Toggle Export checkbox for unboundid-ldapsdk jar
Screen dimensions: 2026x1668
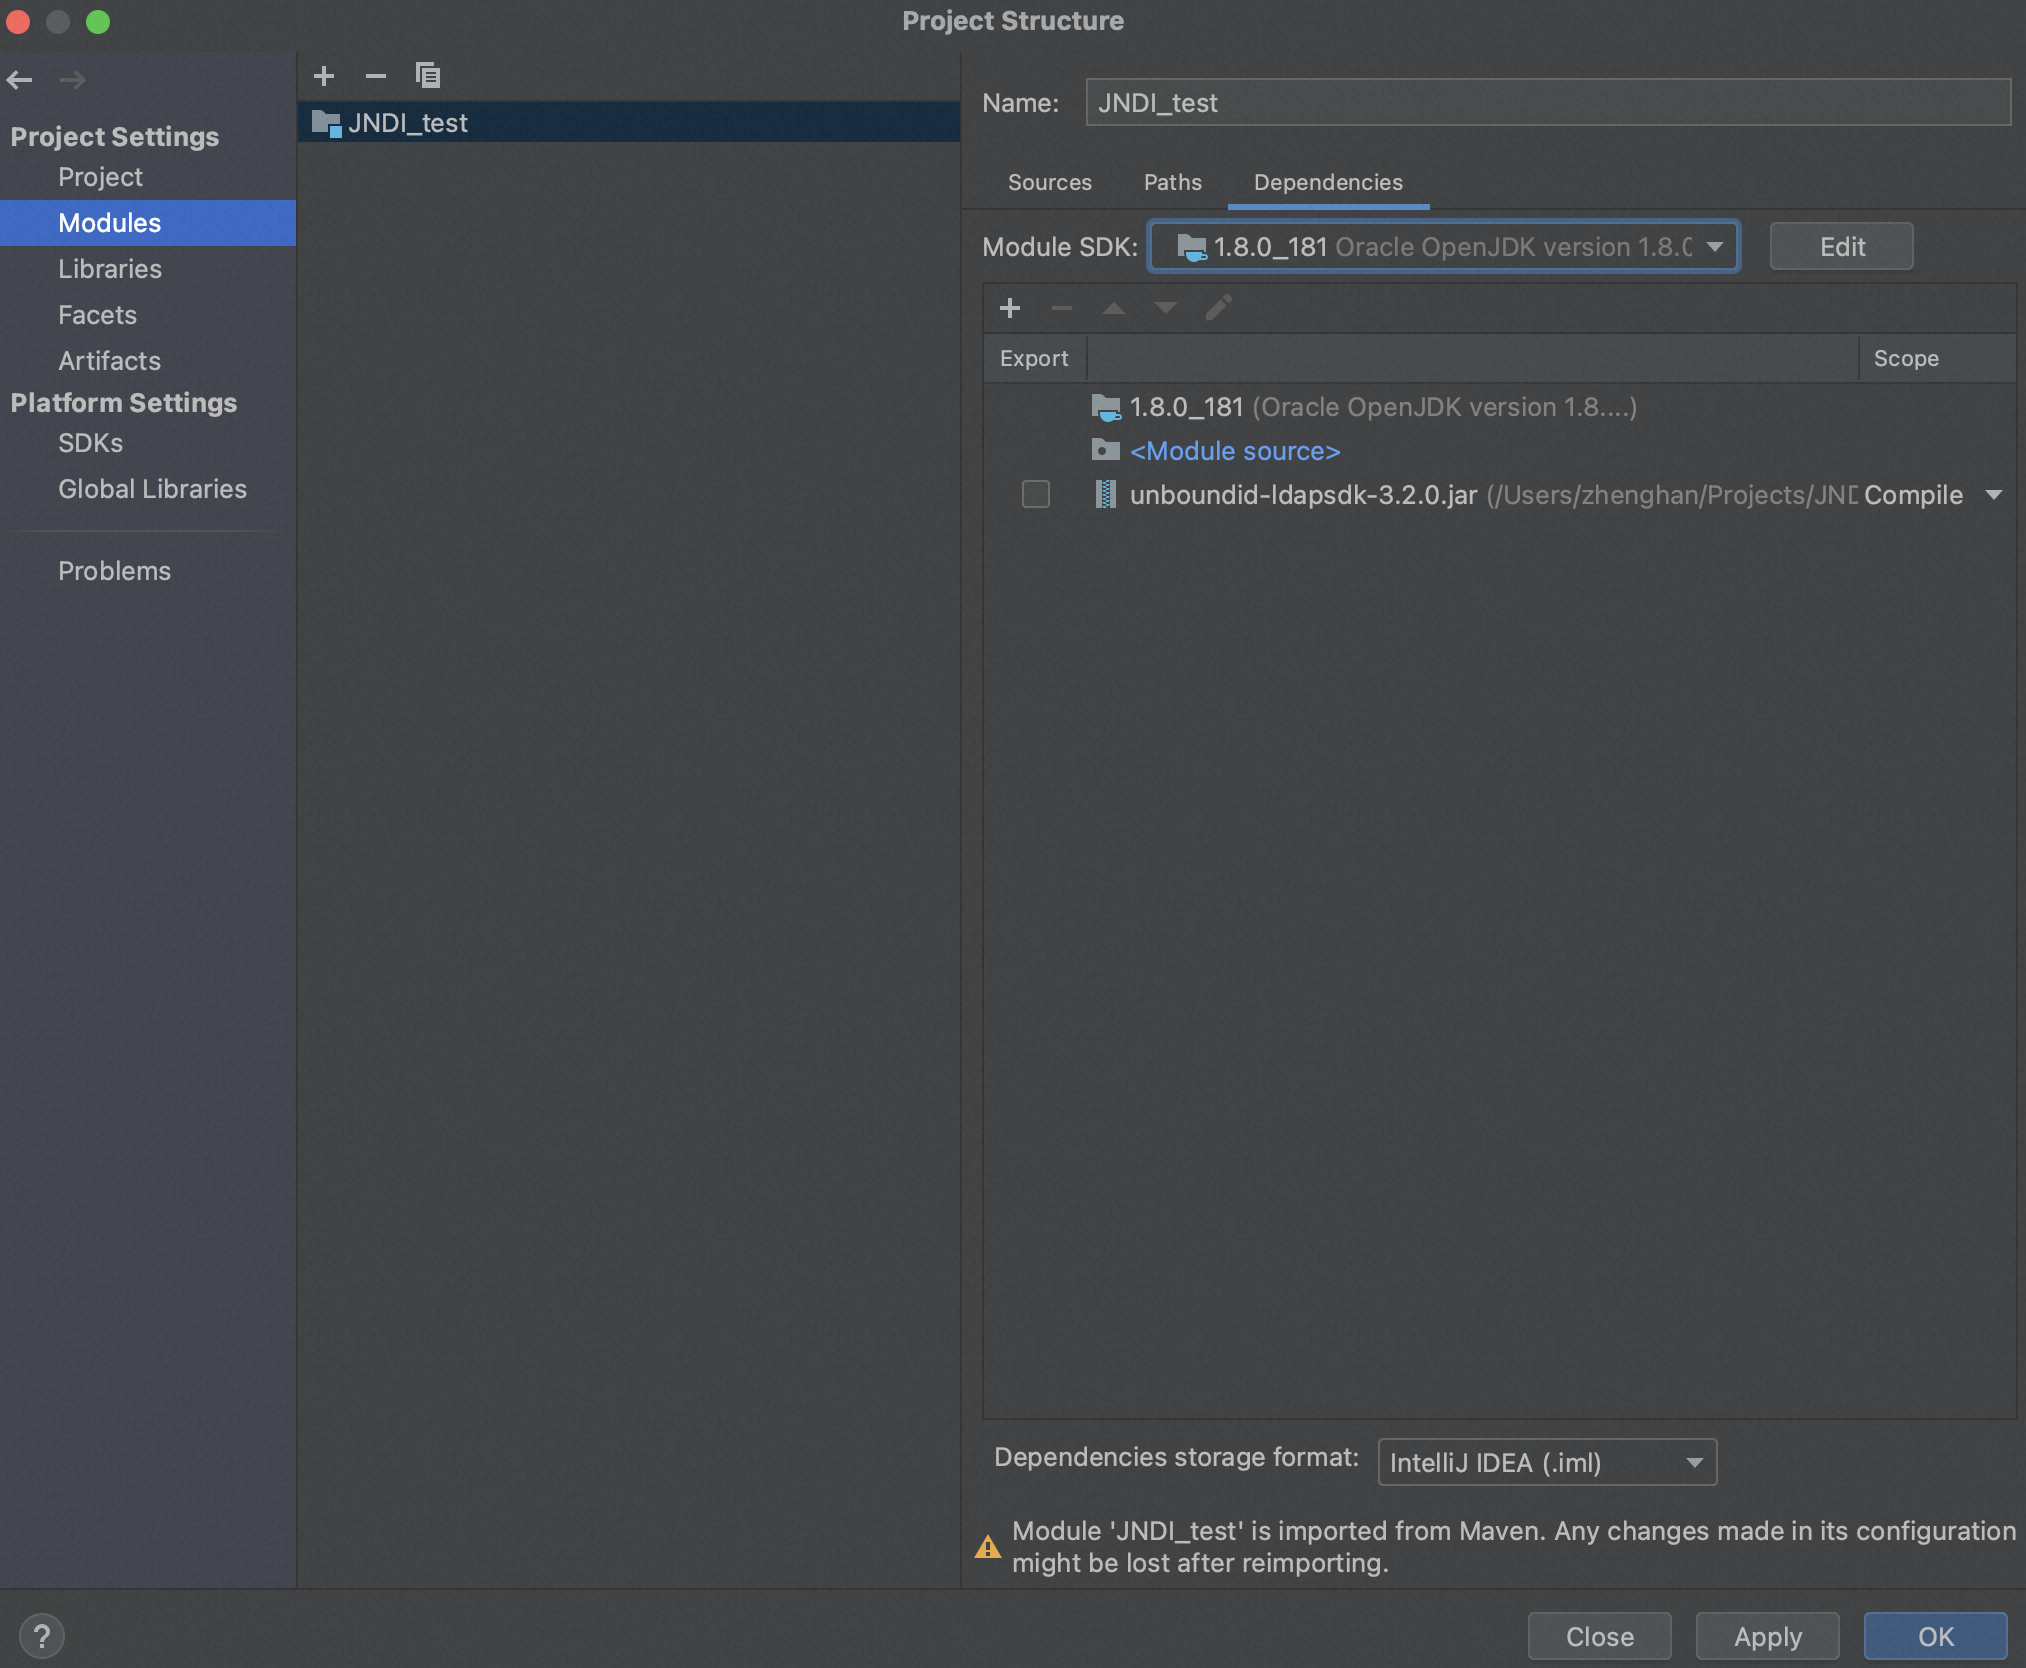coord(1036,494)
